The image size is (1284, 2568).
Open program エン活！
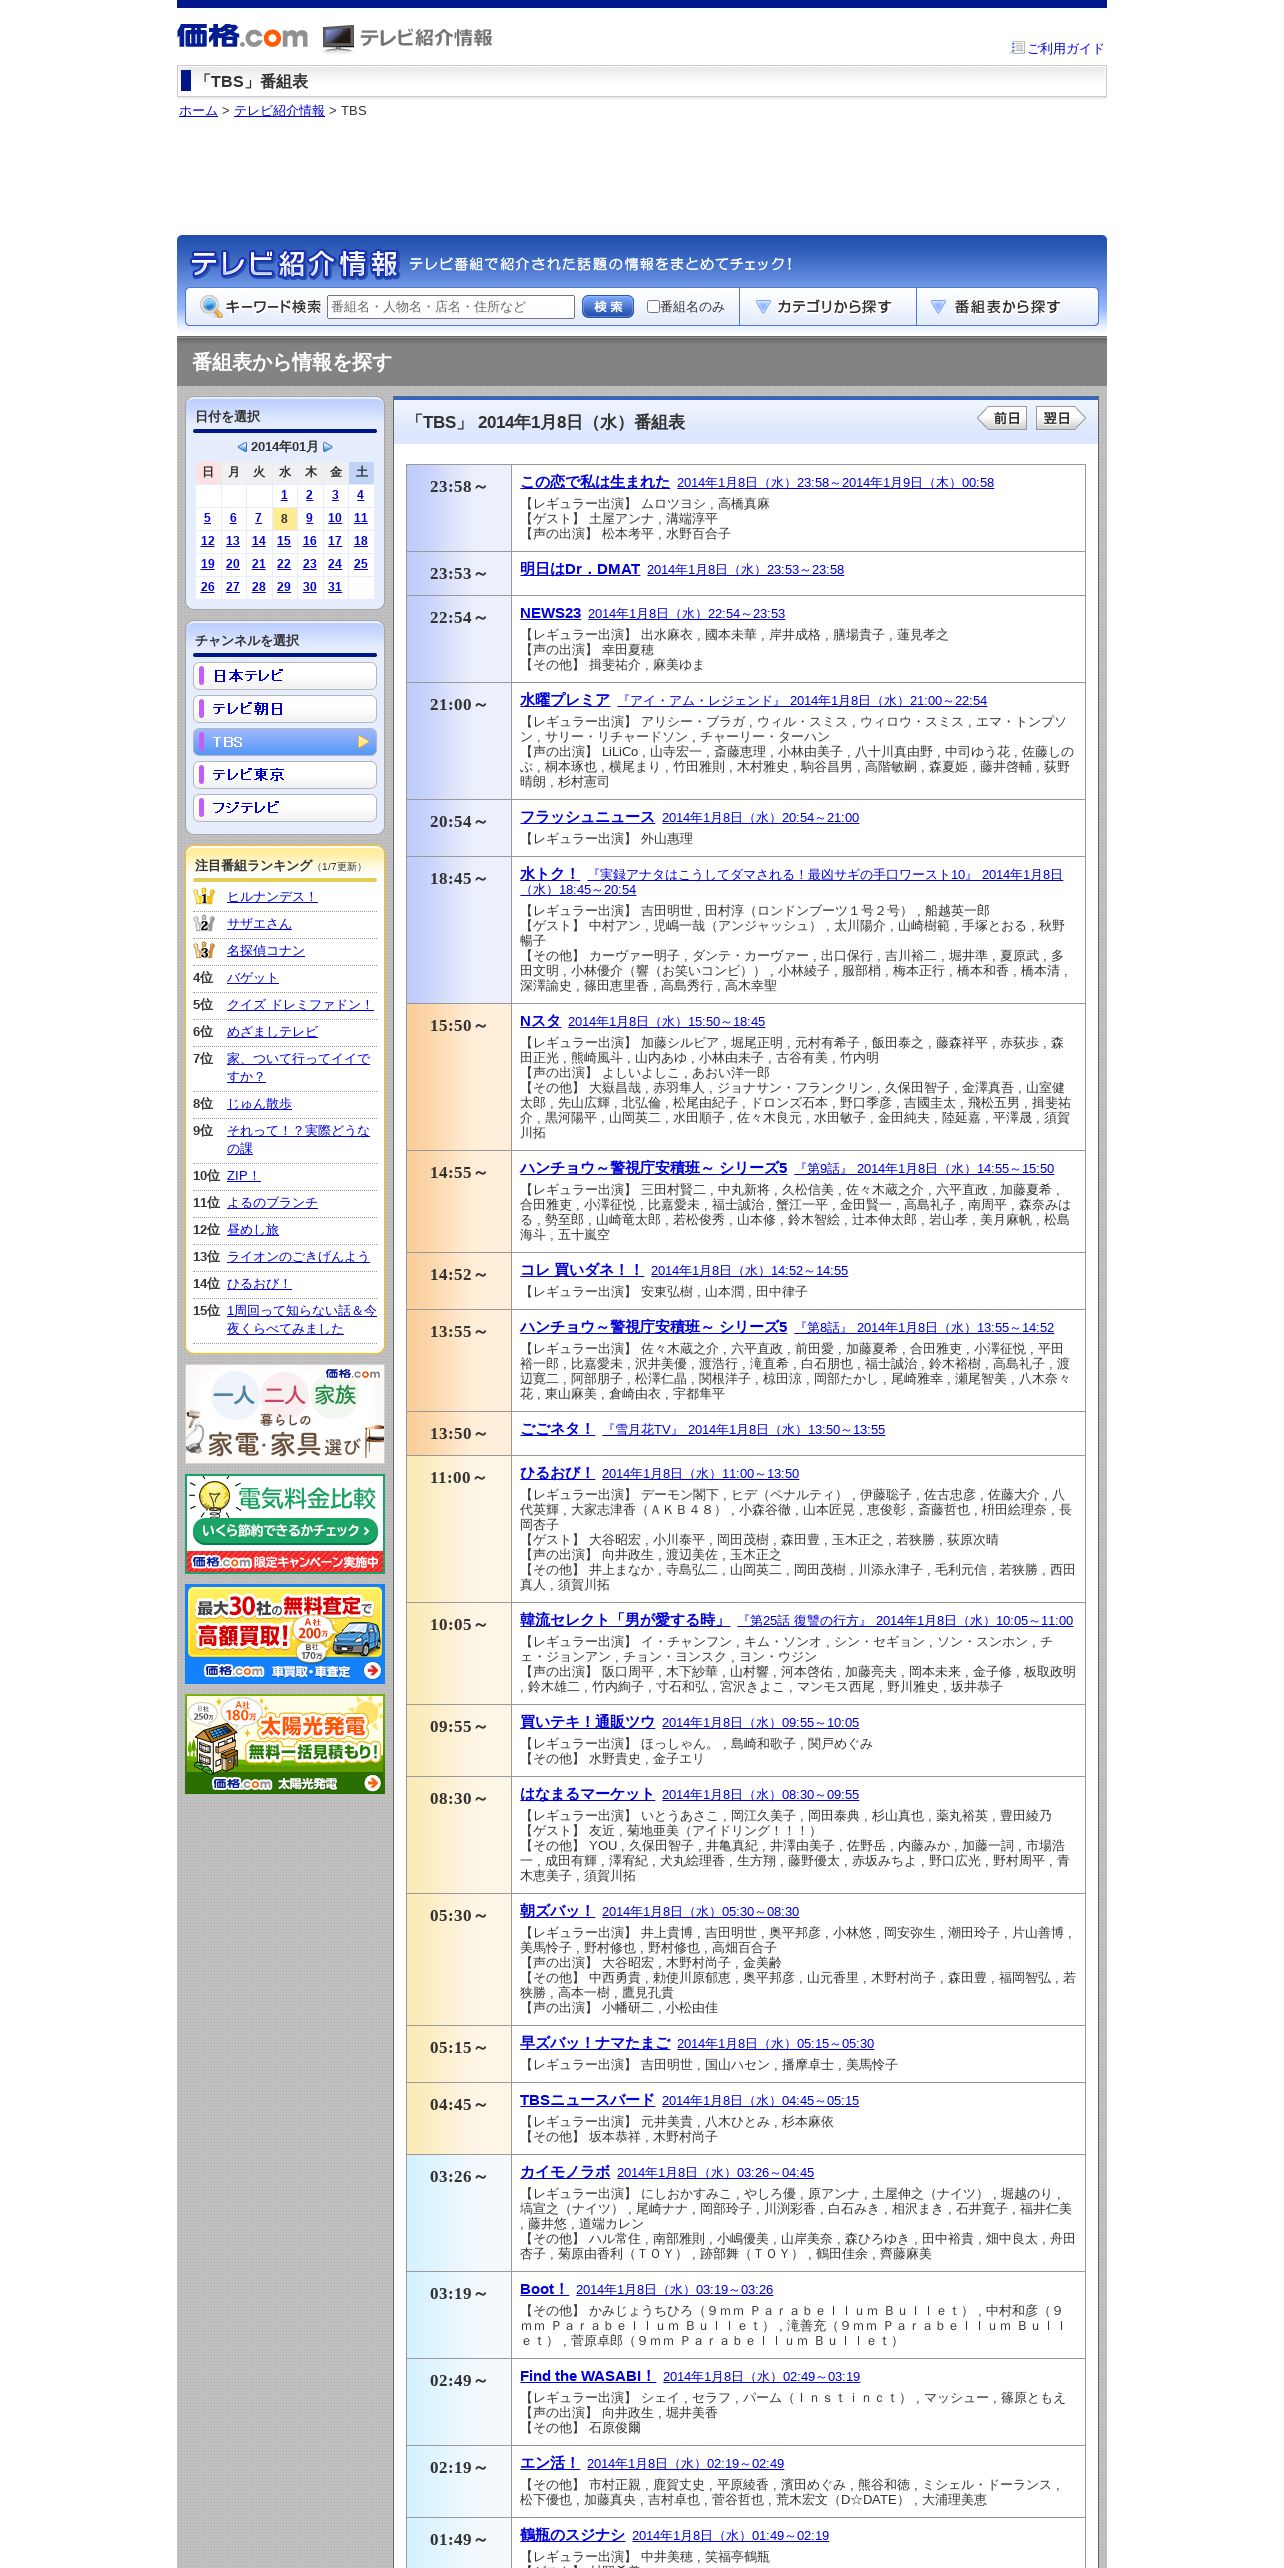(x=550, y=2463)
